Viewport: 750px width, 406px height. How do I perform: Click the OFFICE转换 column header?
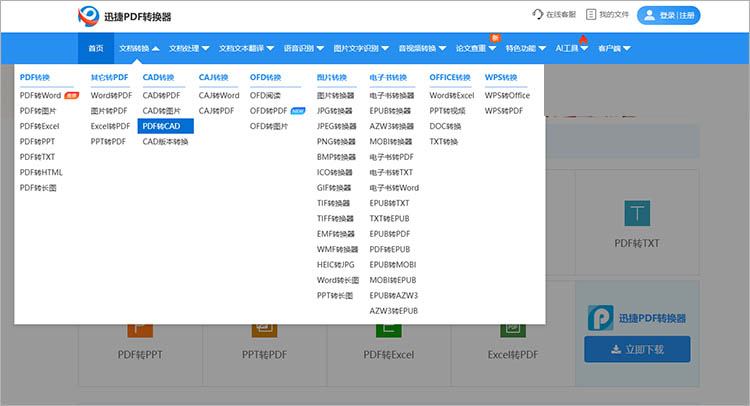coord(450,77)
